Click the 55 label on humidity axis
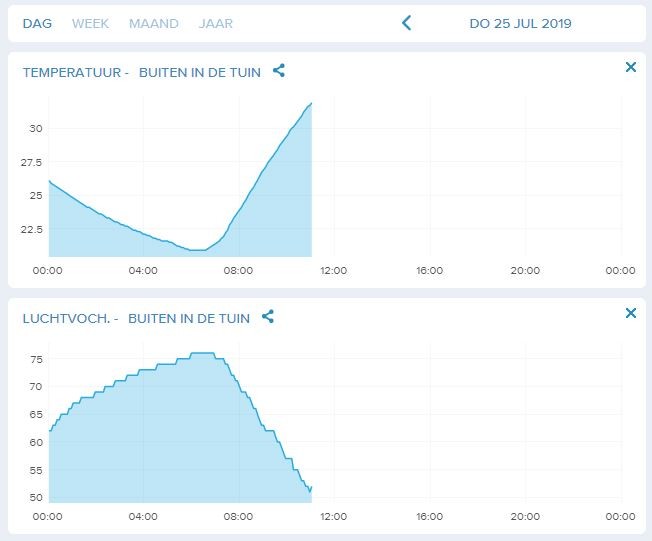652x541 pixels. pyautogui.click(x=36, y=470)
